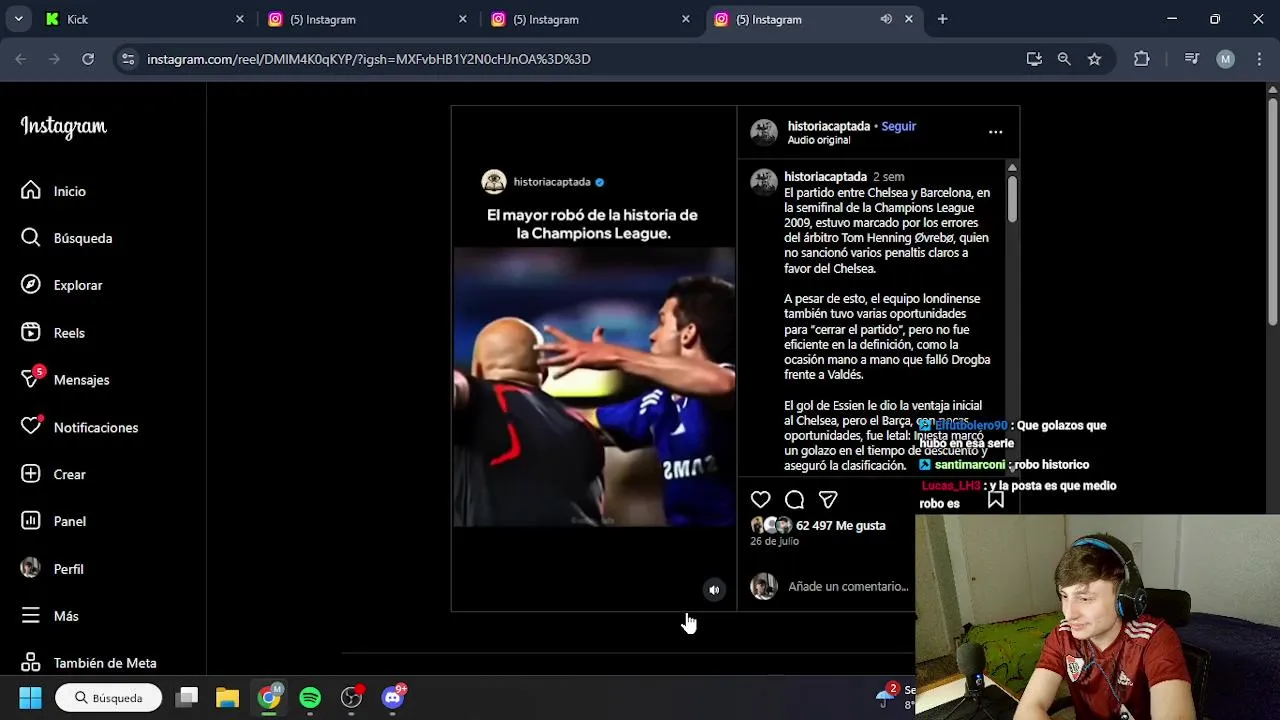Open También de Meta
The height and width of the screenshot is (720, 1280).
[88, 663]
